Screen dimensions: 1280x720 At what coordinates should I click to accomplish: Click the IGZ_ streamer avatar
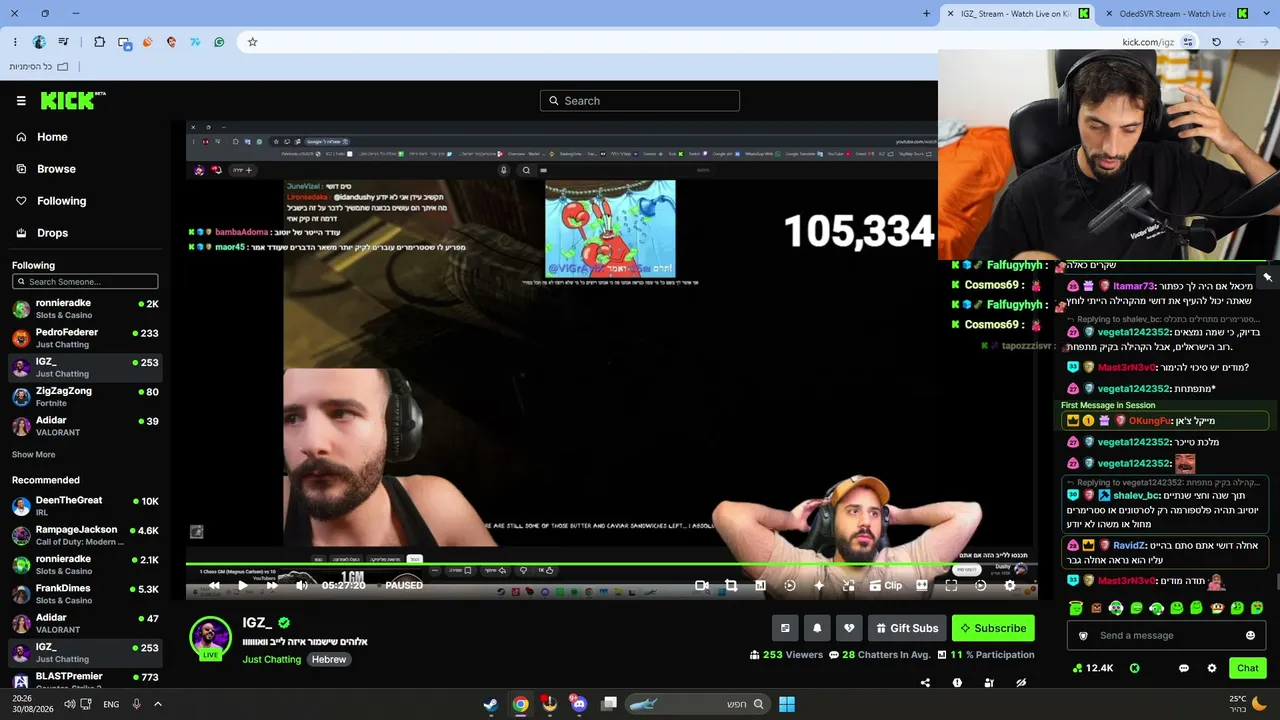click(210, 636)
